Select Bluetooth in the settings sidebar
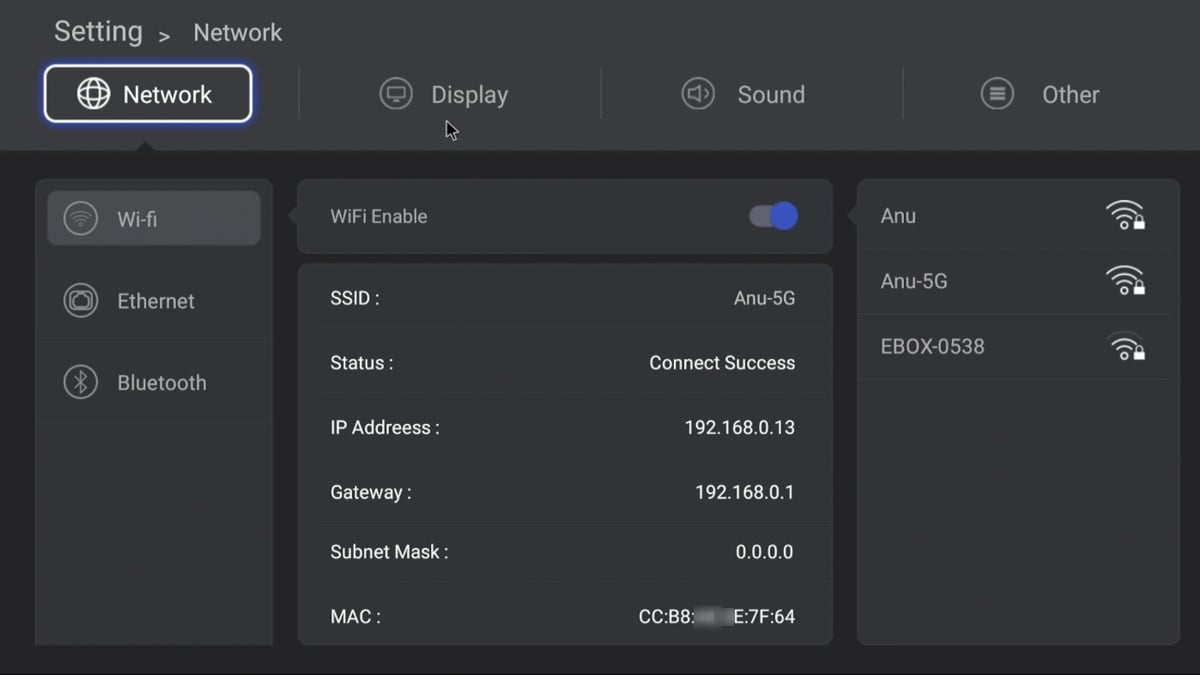The width and height of the screenshot is (1200, 675). (x=153, y=382)
